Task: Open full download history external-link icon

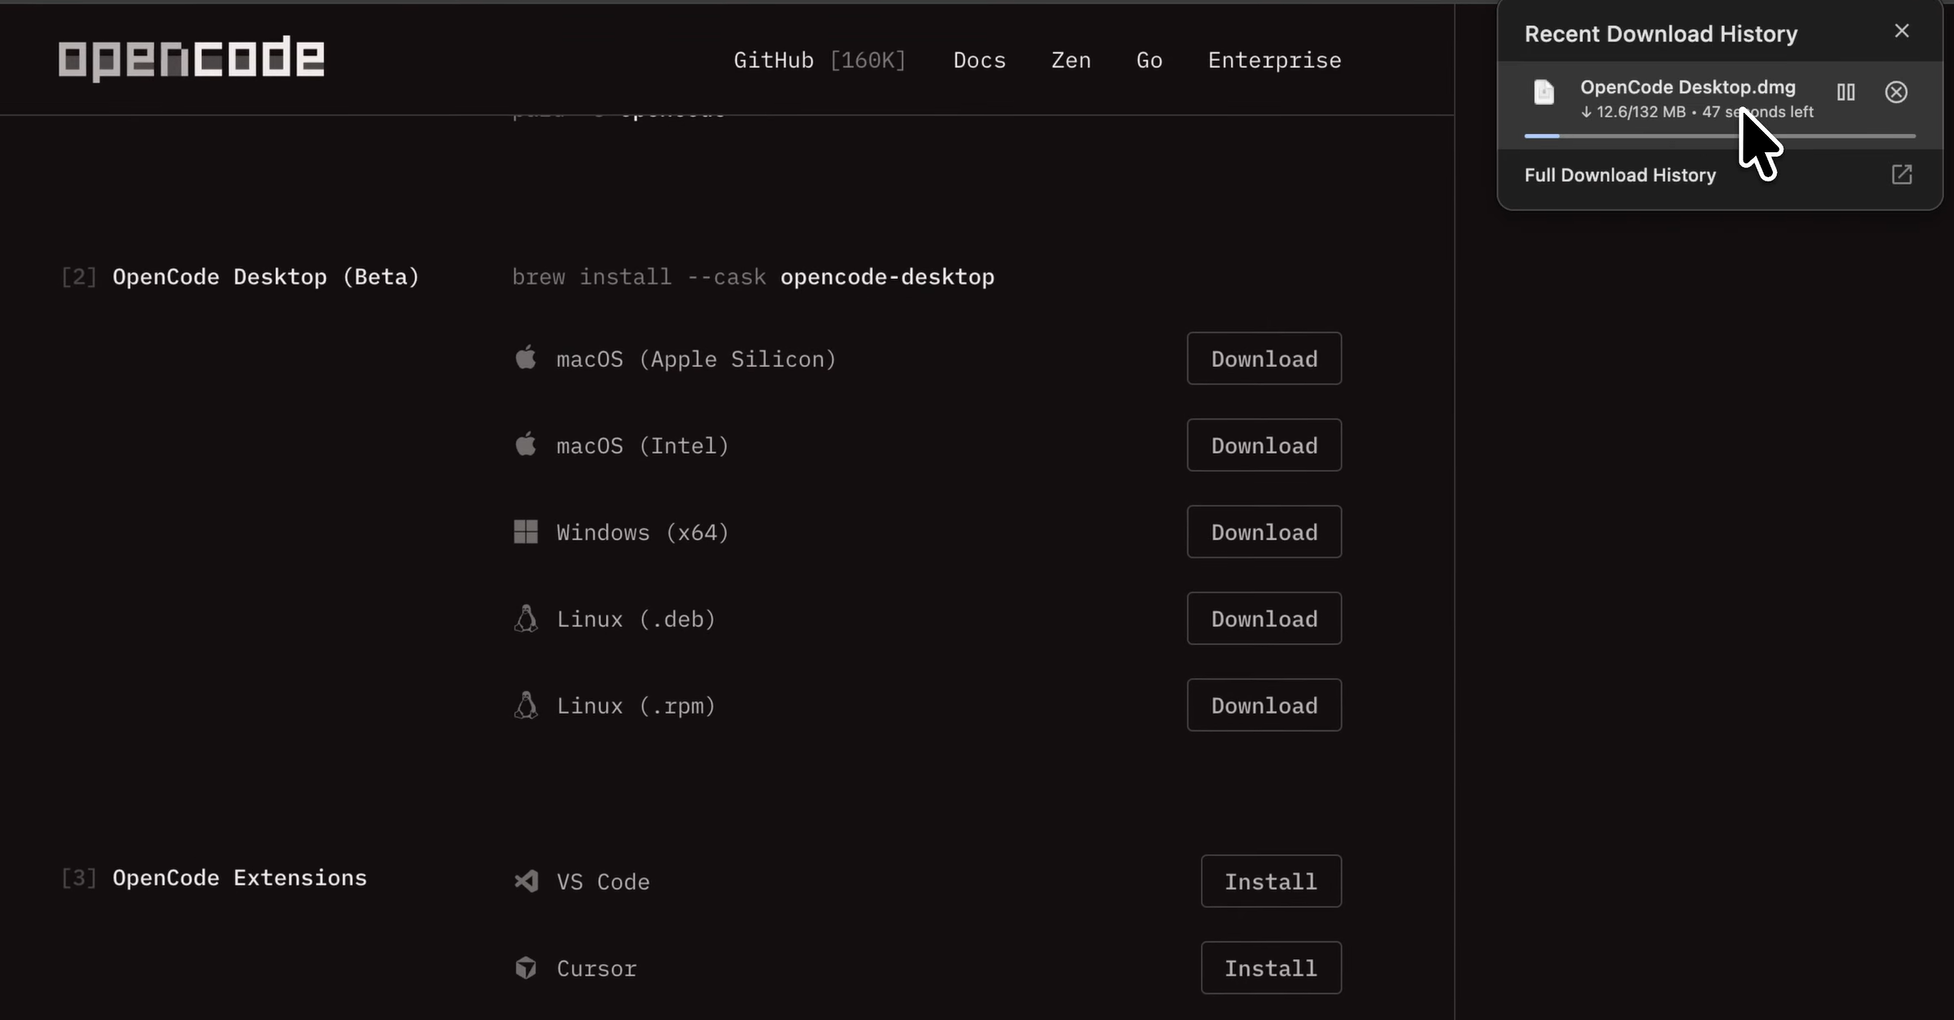Action: [x=1902, y=175]
